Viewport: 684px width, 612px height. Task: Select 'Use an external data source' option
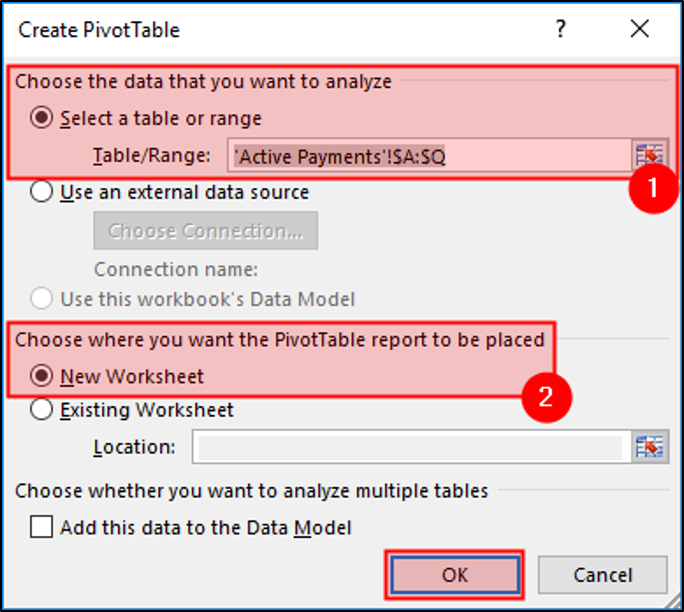tap(43, 192)
